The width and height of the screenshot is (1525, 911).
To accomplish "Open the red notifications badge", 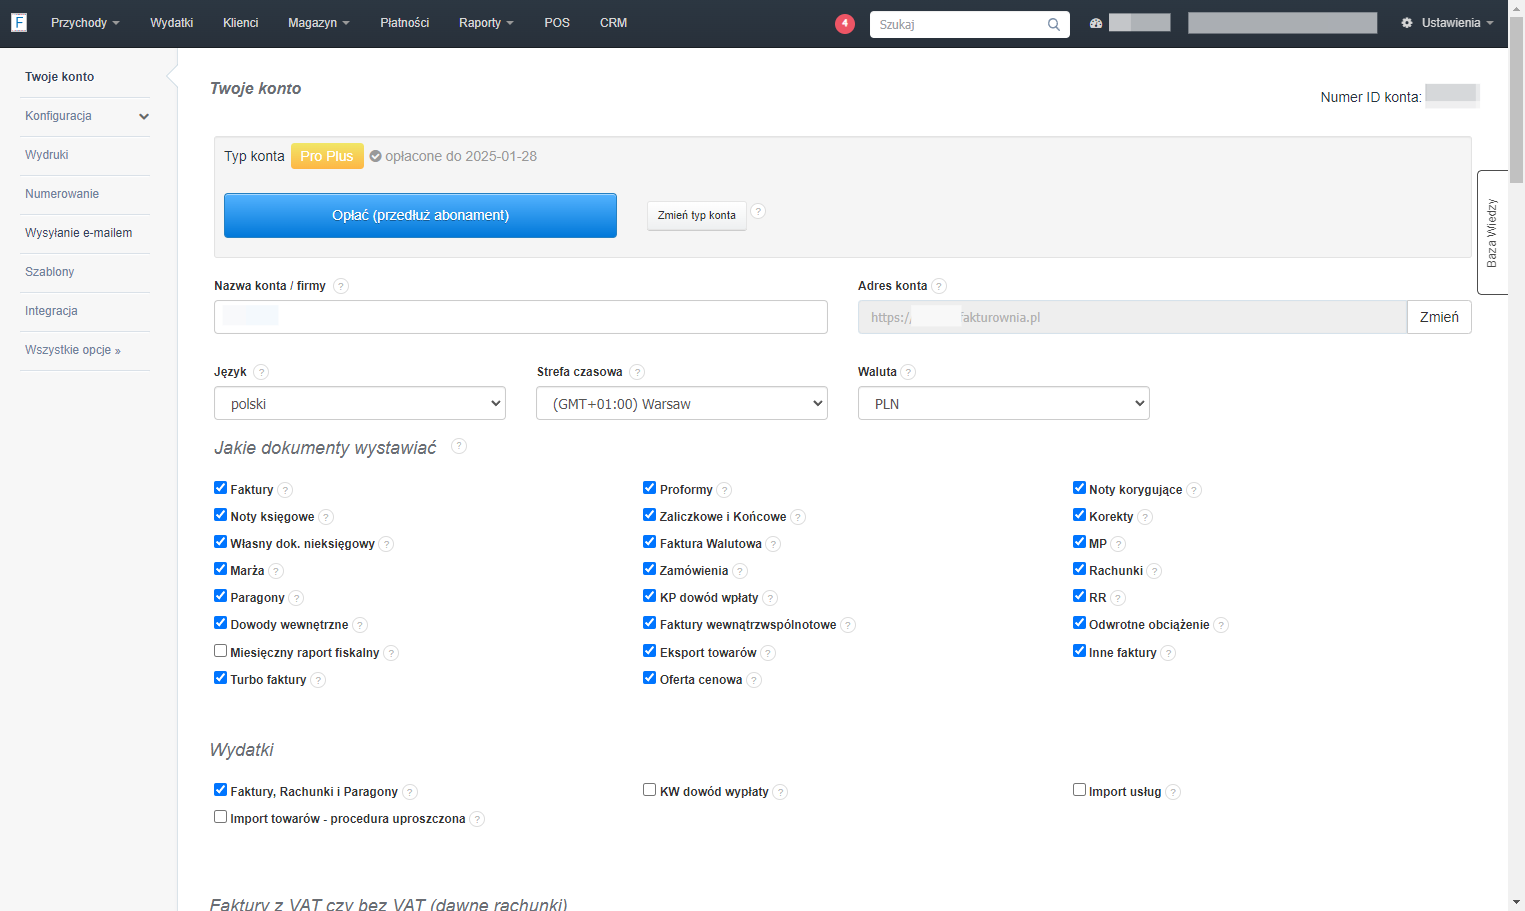I will point(845,23).
